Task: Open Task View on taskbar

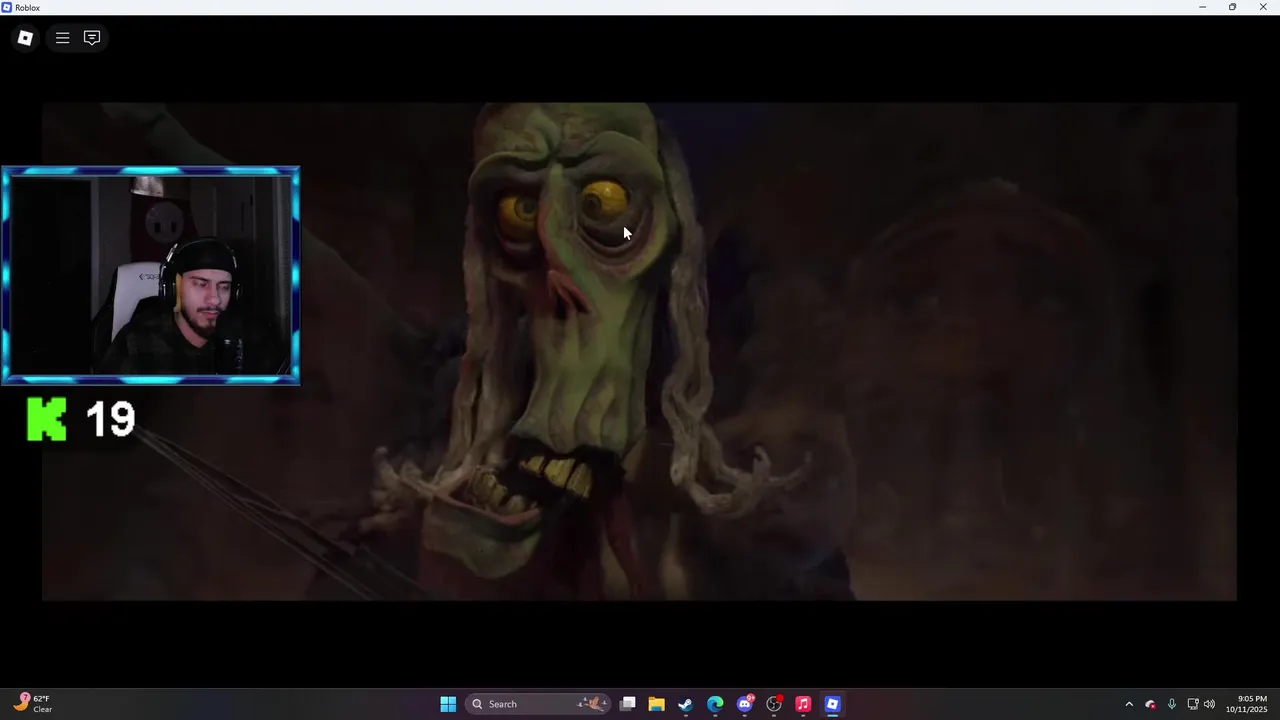Action: (627, 704)
